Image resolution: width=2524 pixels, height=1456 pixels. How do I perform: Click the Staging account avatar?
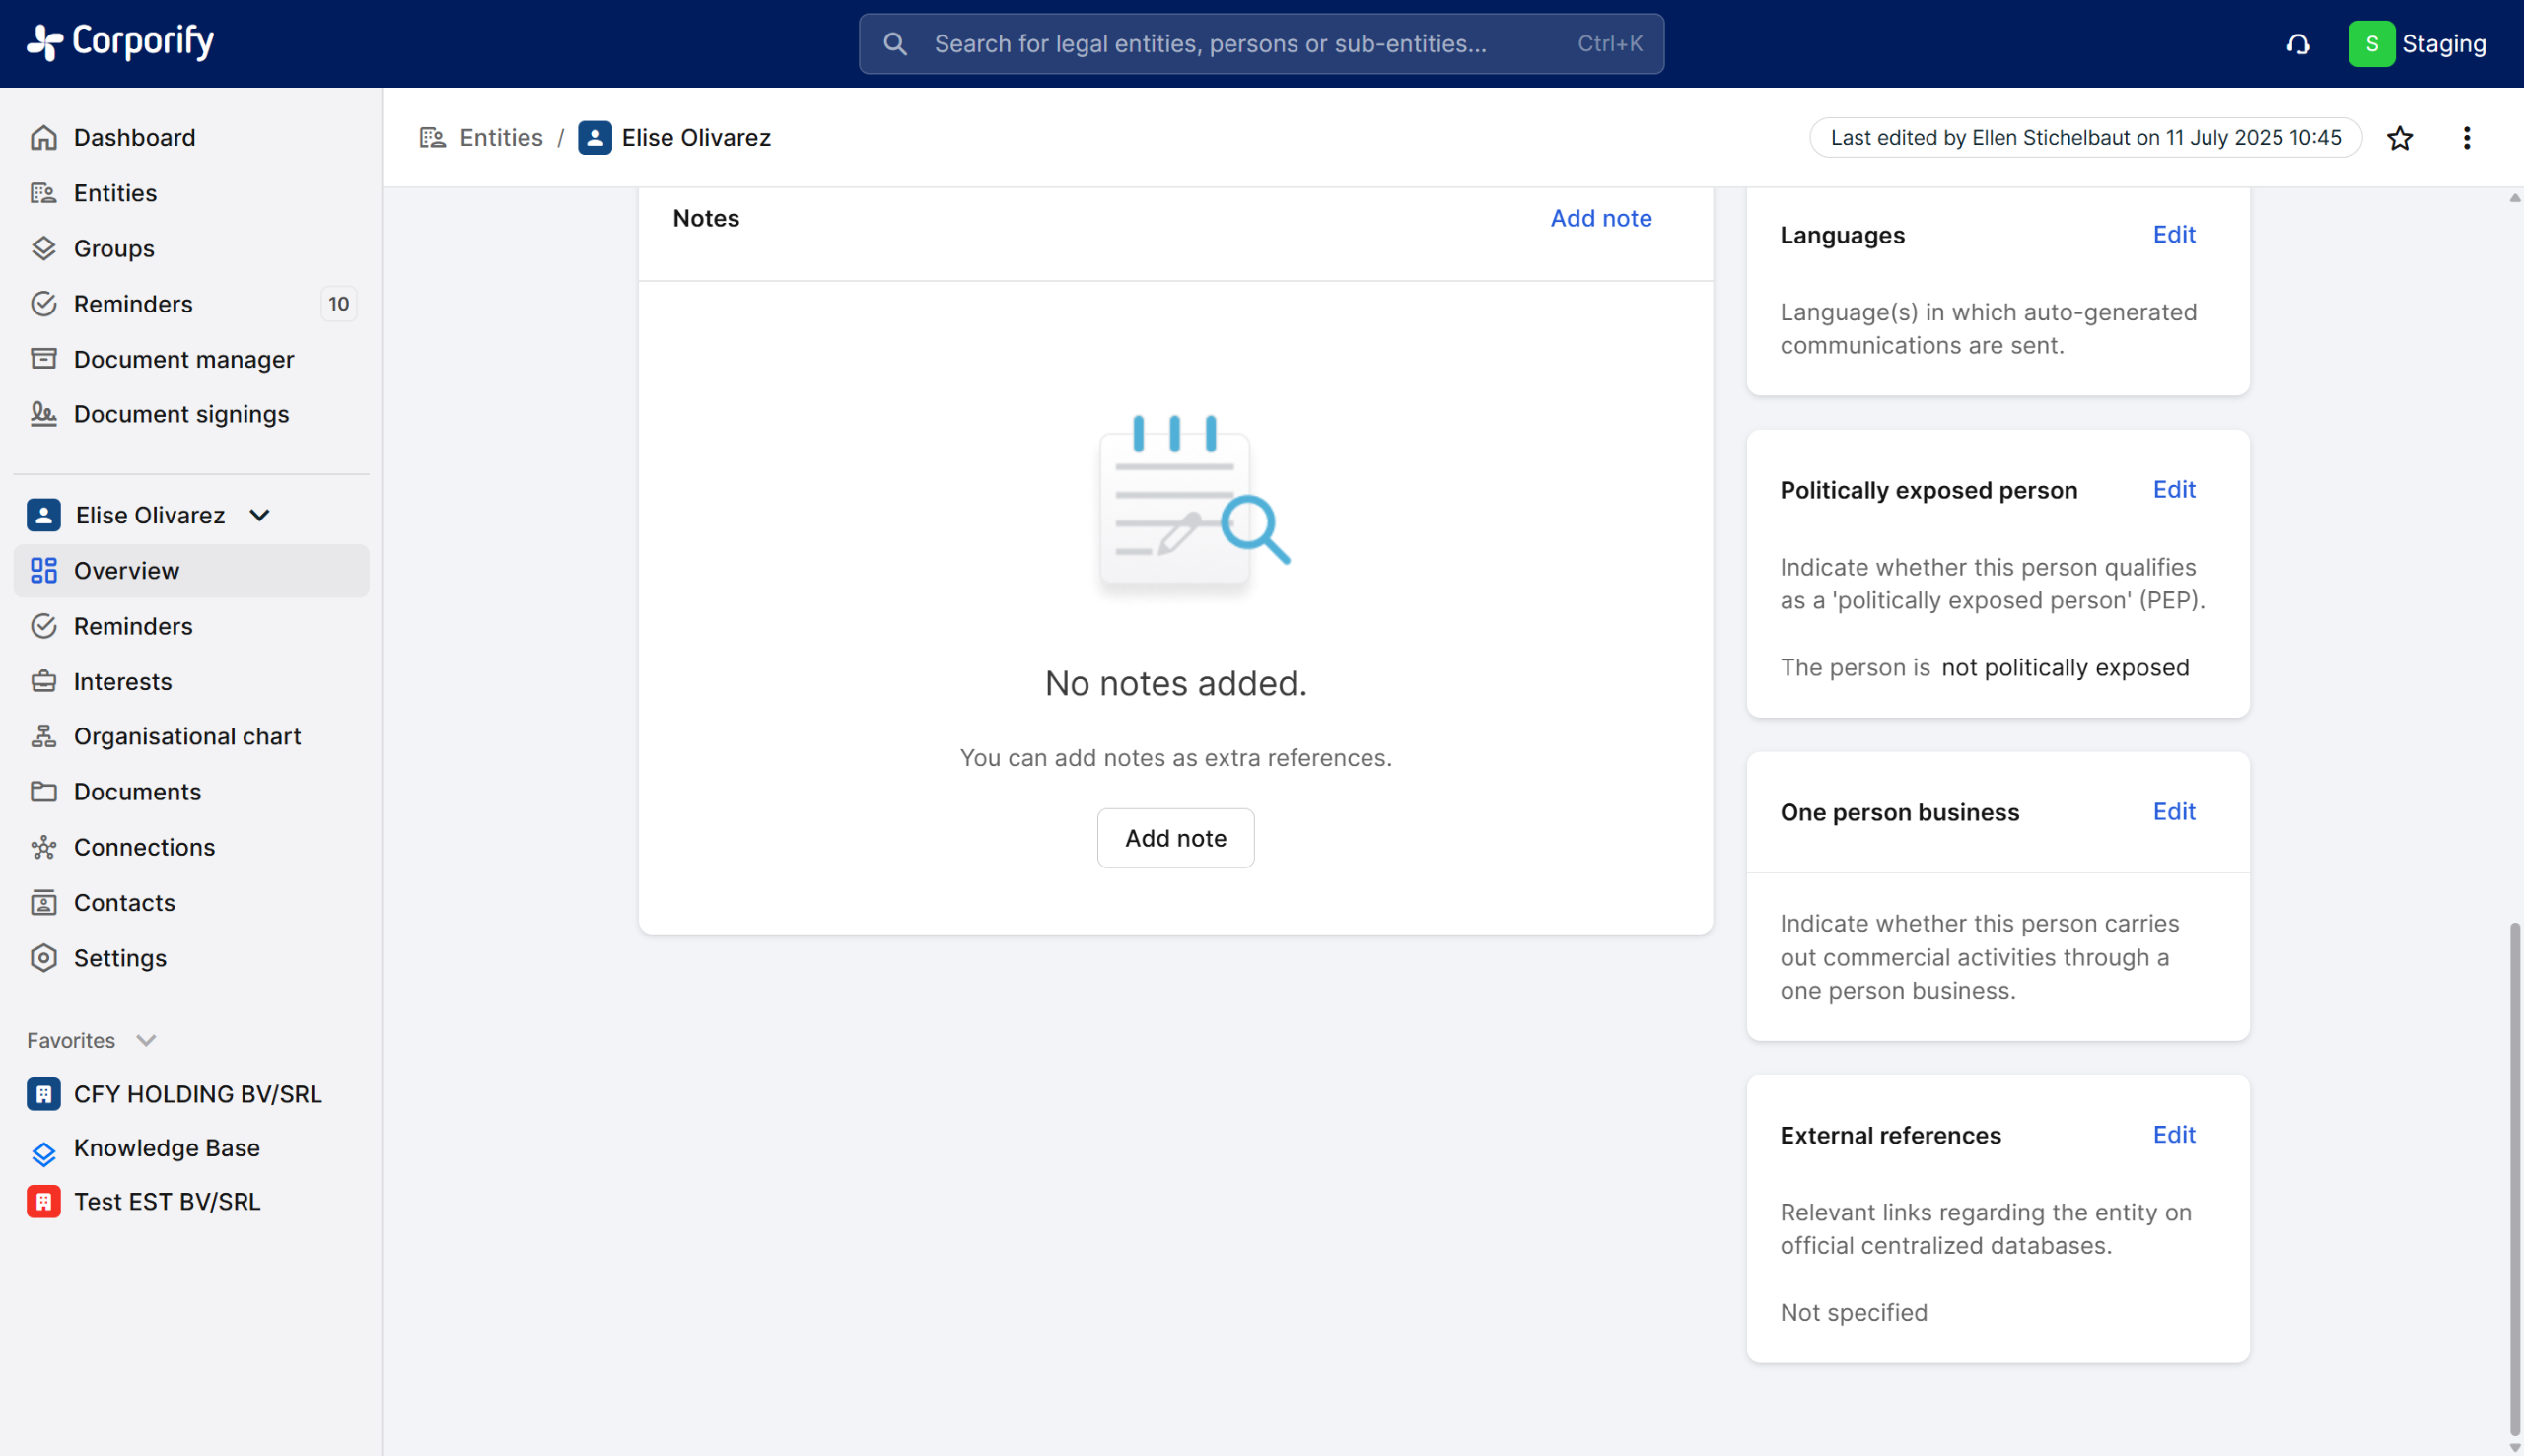click(x=2370, y=44)
